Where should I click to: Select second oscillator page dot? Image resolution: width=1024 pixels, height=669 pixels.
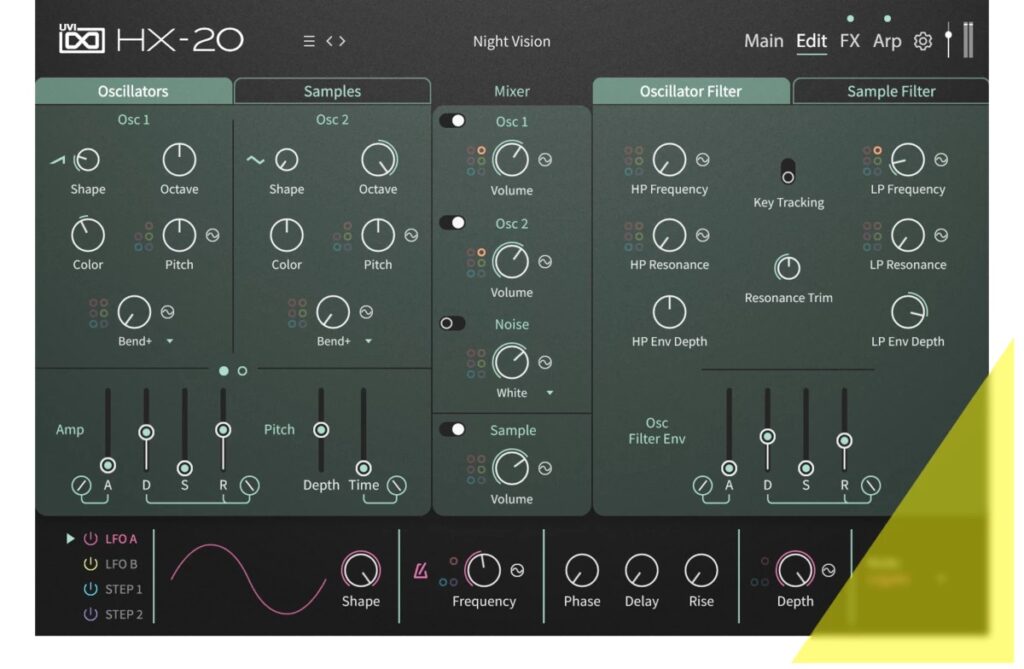pos(242,371)
